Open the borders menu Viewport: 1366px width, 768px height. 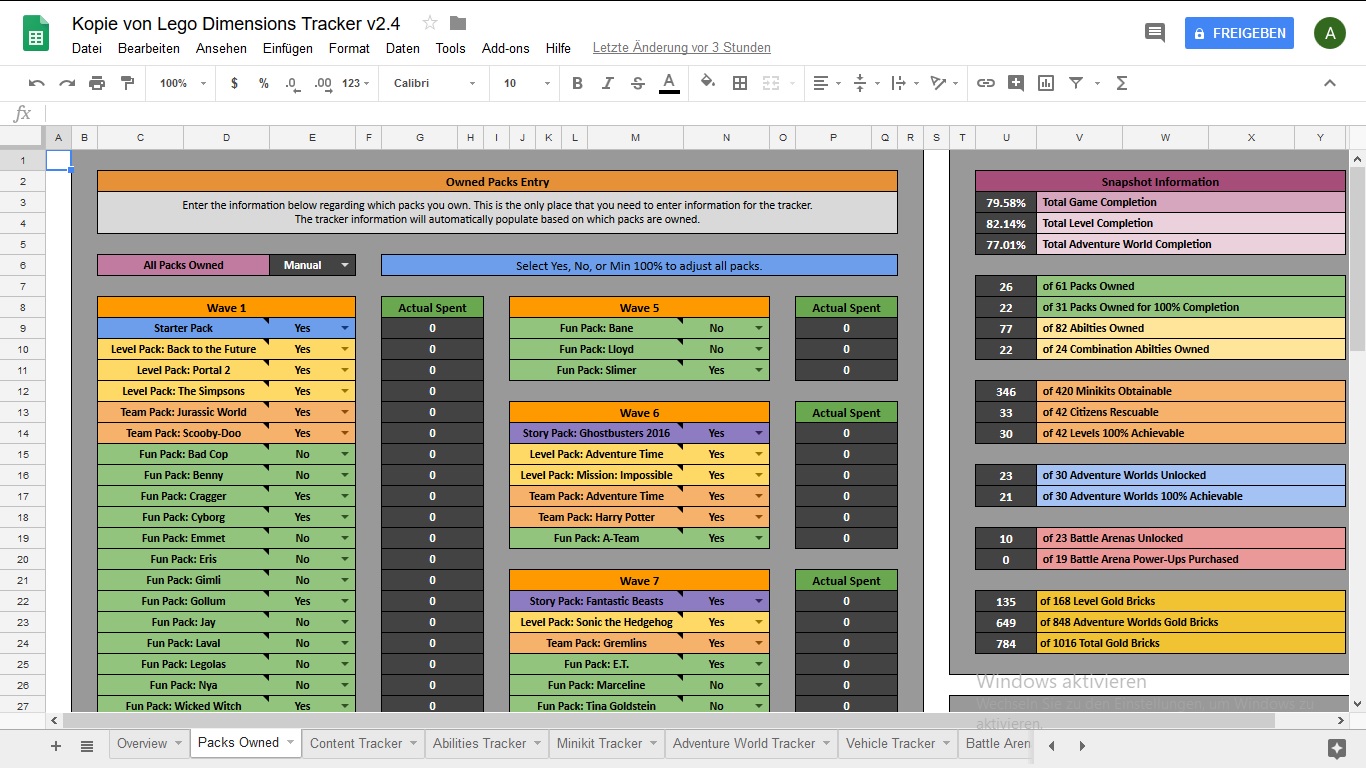coord(740,83)
